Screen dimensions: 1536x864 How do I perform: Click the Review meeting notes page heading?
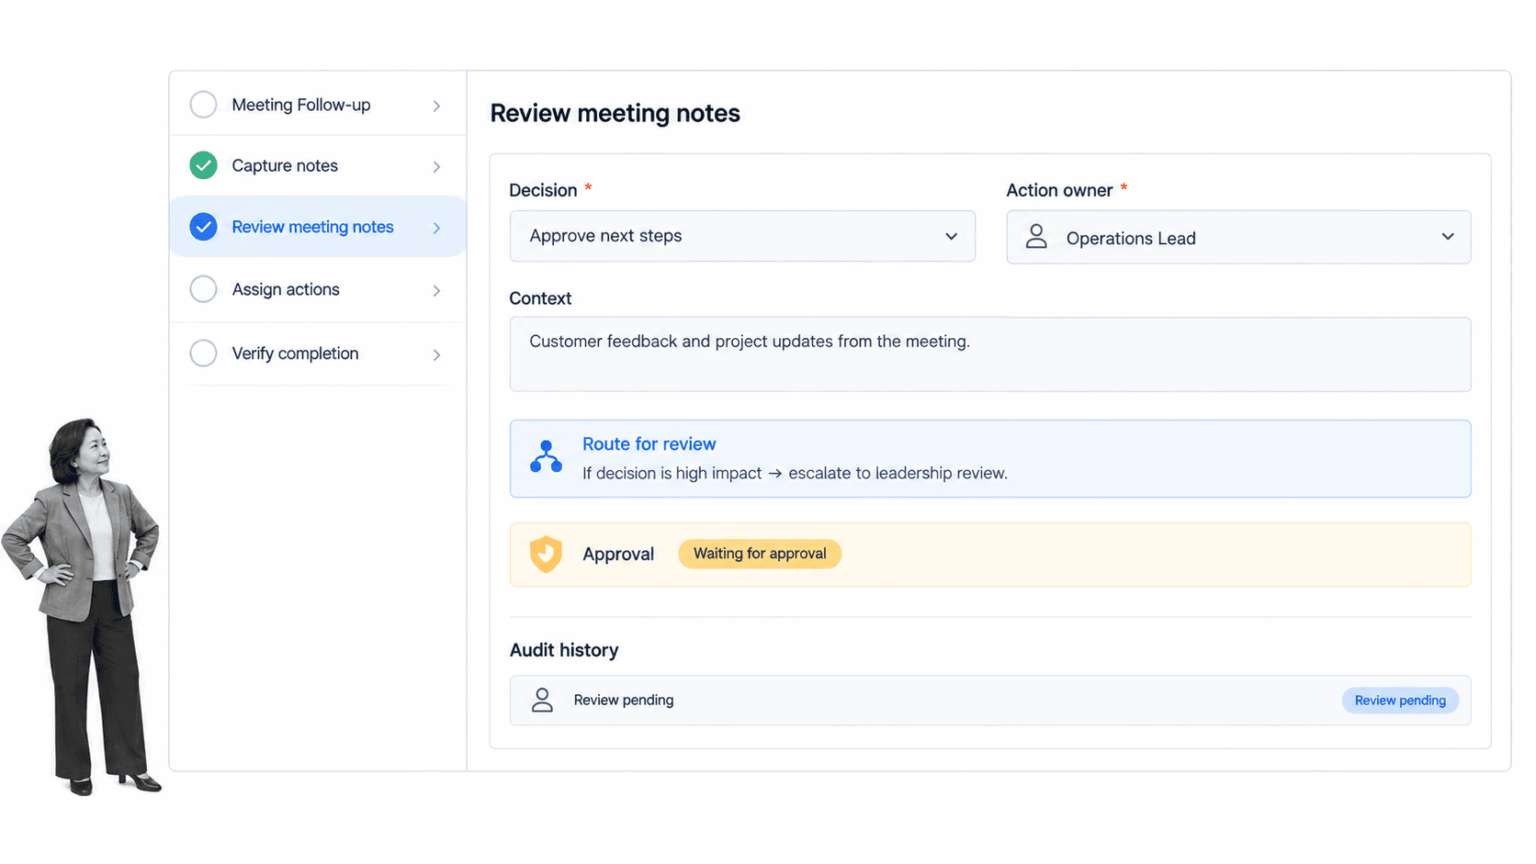615,113
